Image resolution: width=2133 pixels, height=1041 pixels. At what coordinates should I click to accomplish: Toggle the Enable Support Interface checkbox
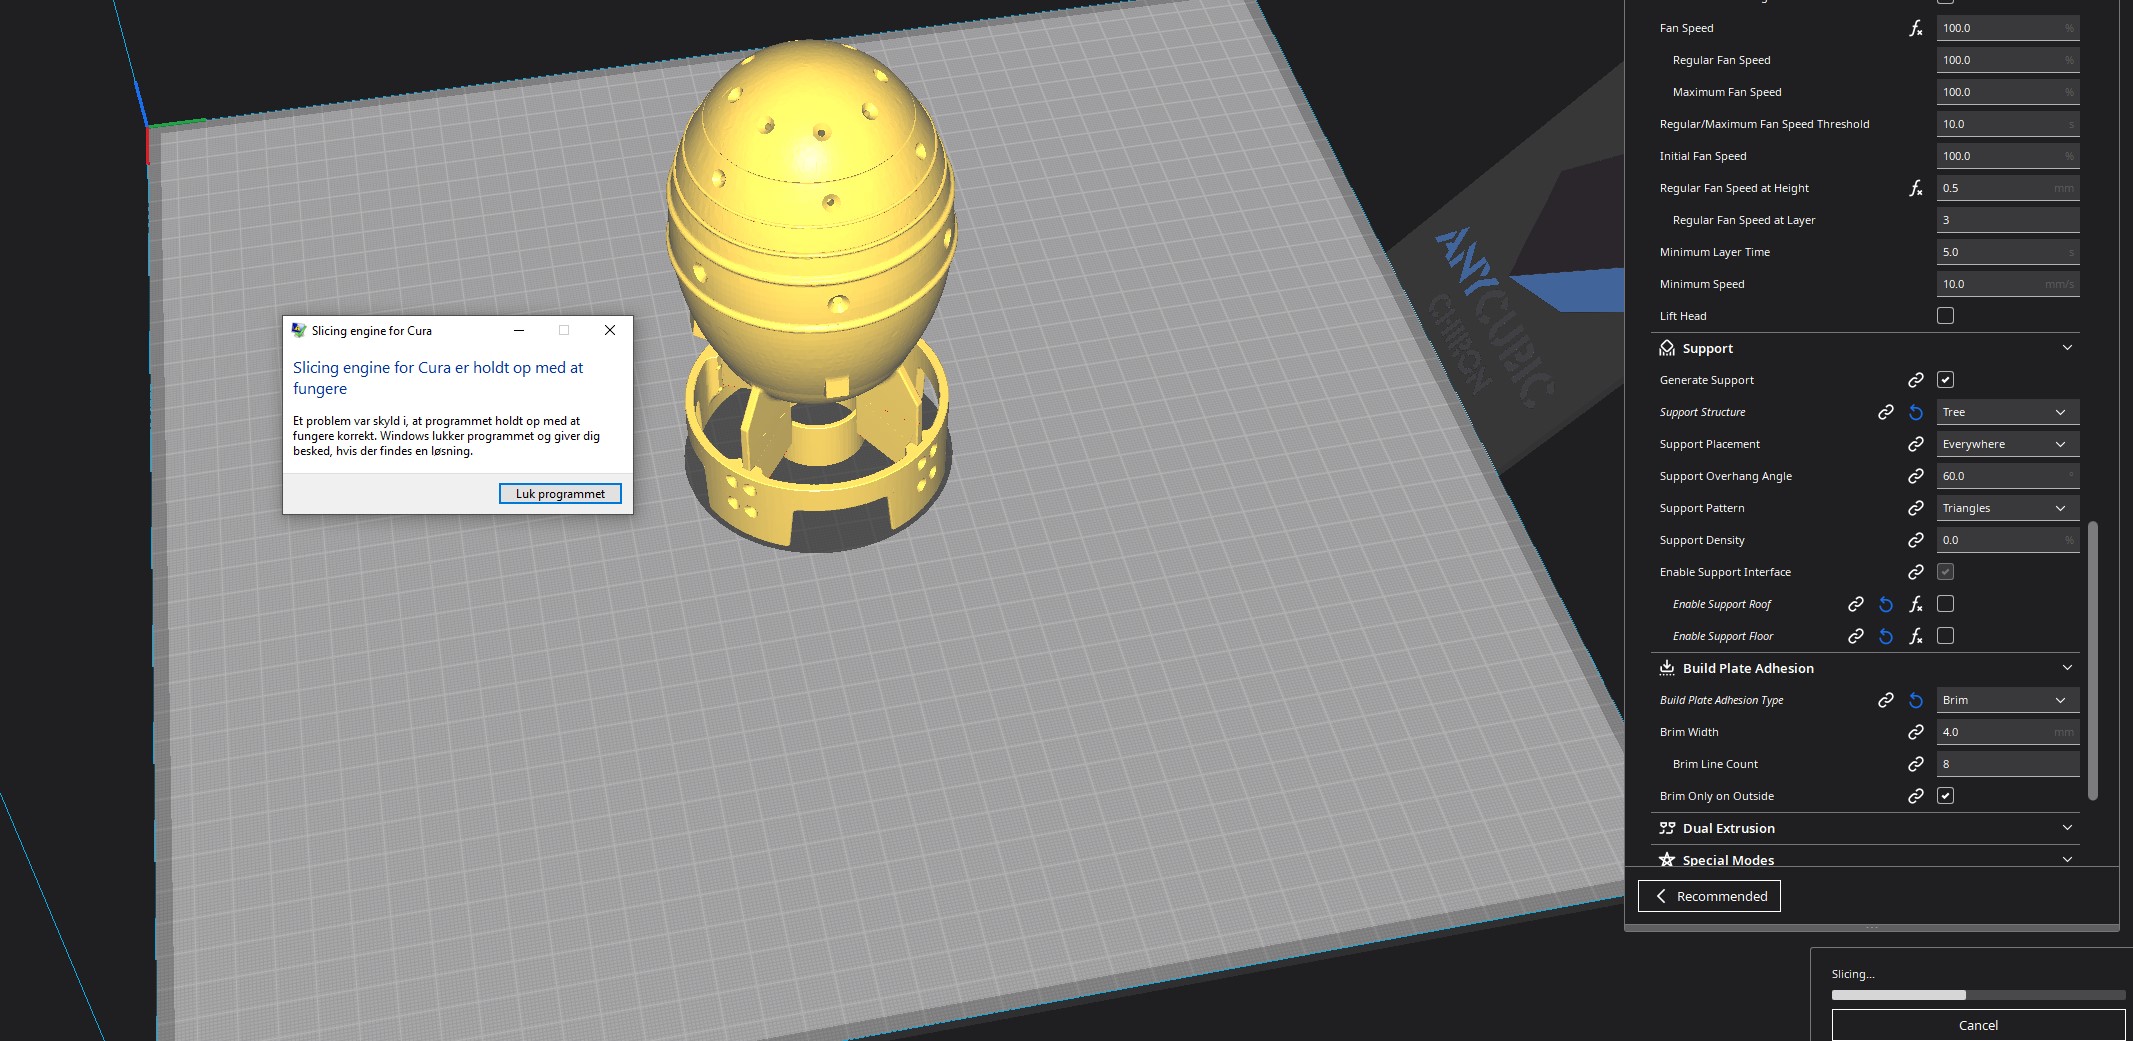pyautogui.click(x=1945, y=572)
